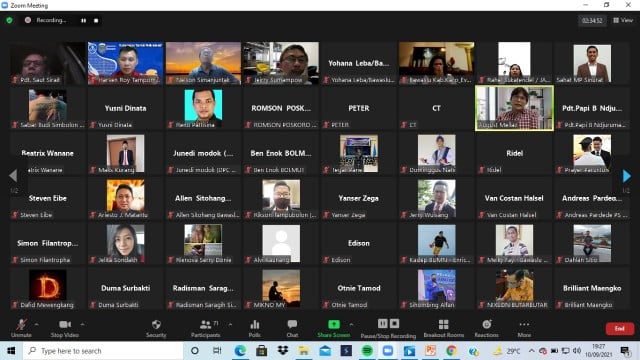Select ROMSON POSKORD participant tile
The width and height of the screenshot is (640, 360).
281,108
